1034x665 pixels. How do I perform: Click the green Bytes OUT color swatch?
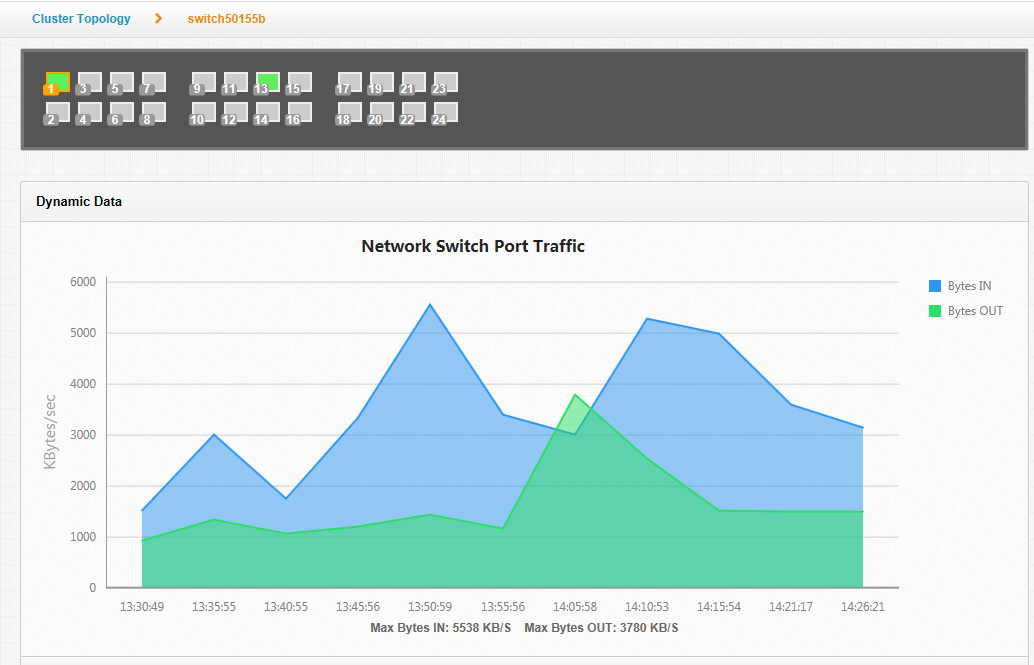click(935, 311)
